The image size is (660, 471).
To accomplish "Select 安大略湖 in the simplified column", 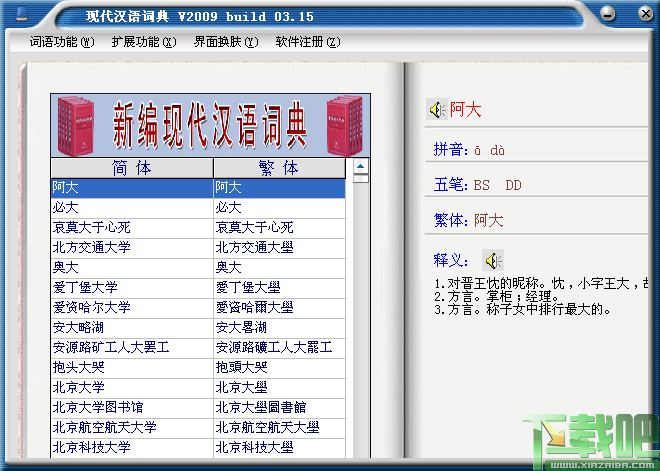I will point(132,328).
